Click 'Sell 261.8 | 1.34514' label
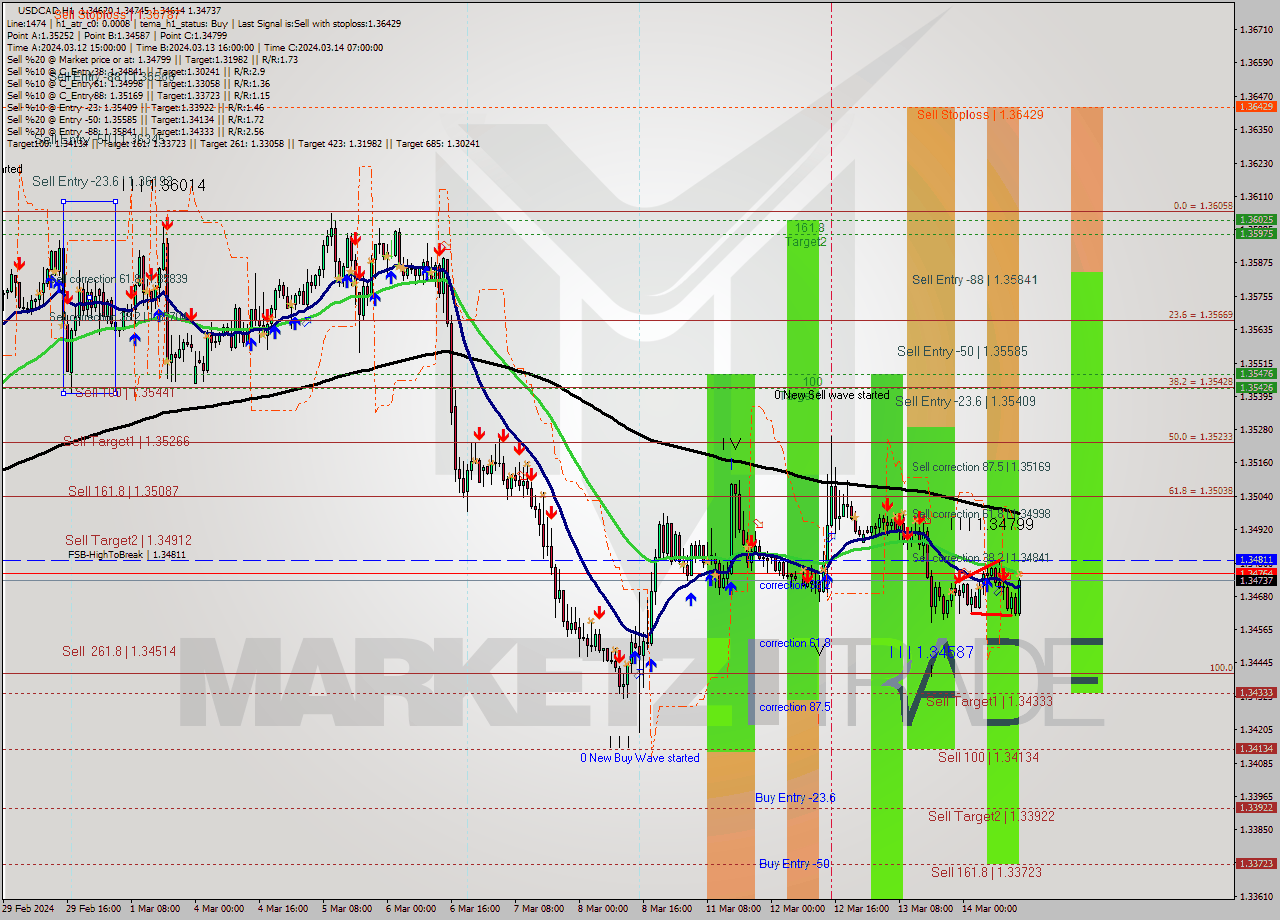The width and height of the screenshot is (1280, 920). pyautogui.click(x=119, y=651)
